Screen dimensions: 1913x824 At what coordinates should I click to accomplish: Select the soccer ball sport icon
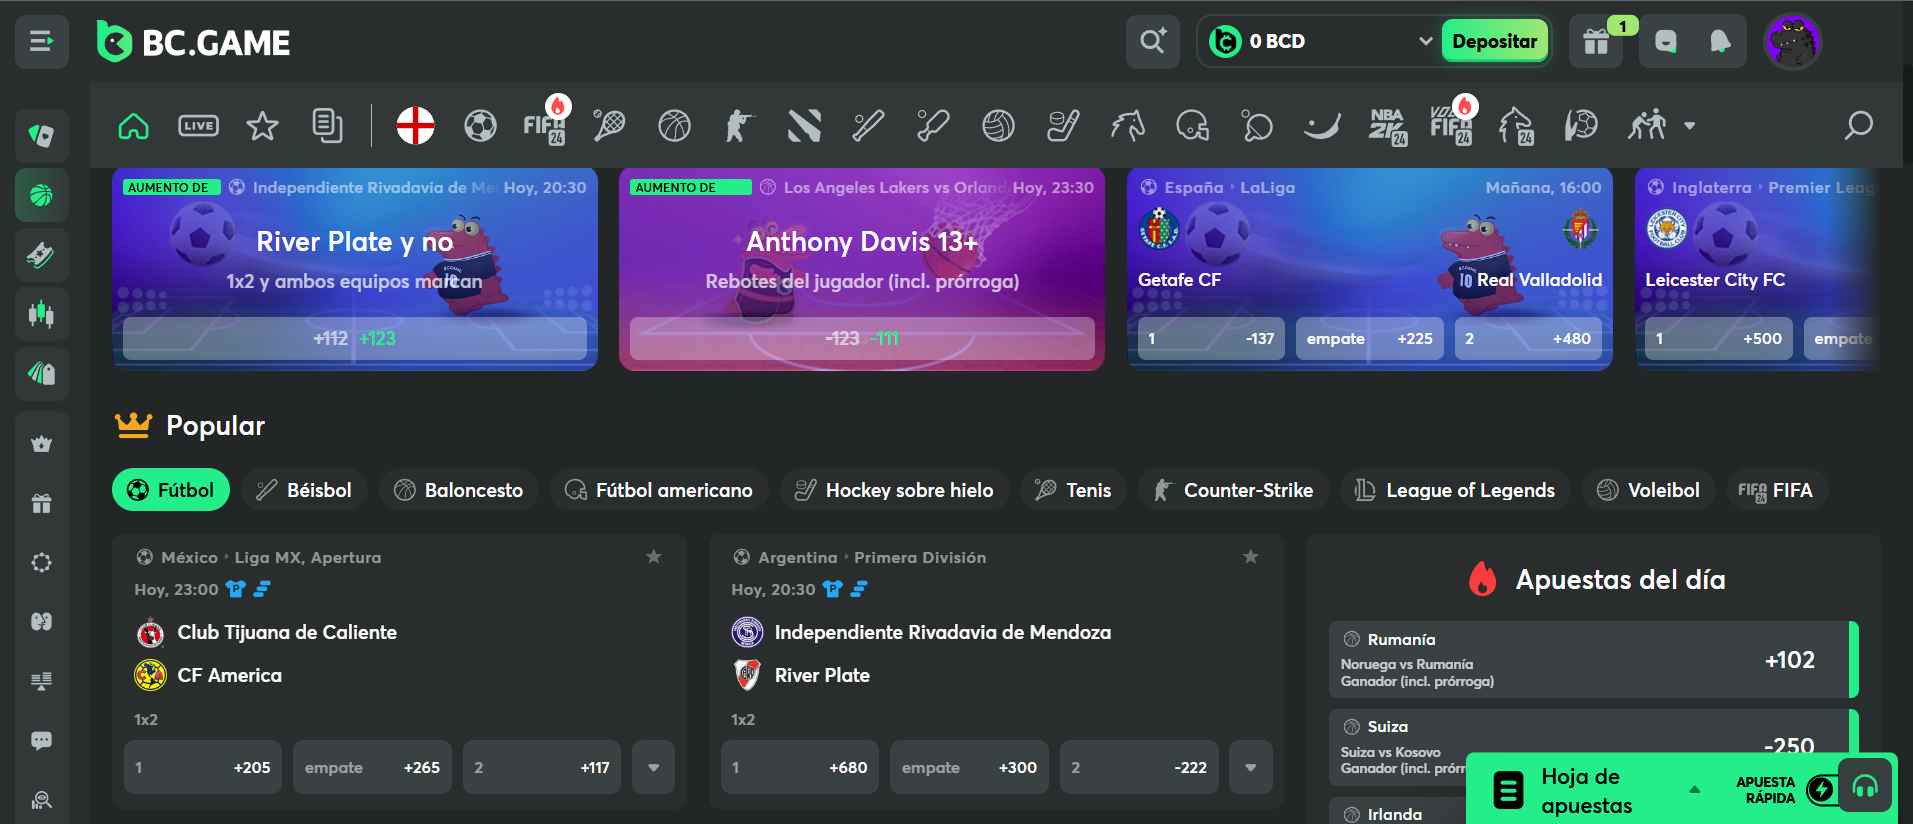point(480,126)
